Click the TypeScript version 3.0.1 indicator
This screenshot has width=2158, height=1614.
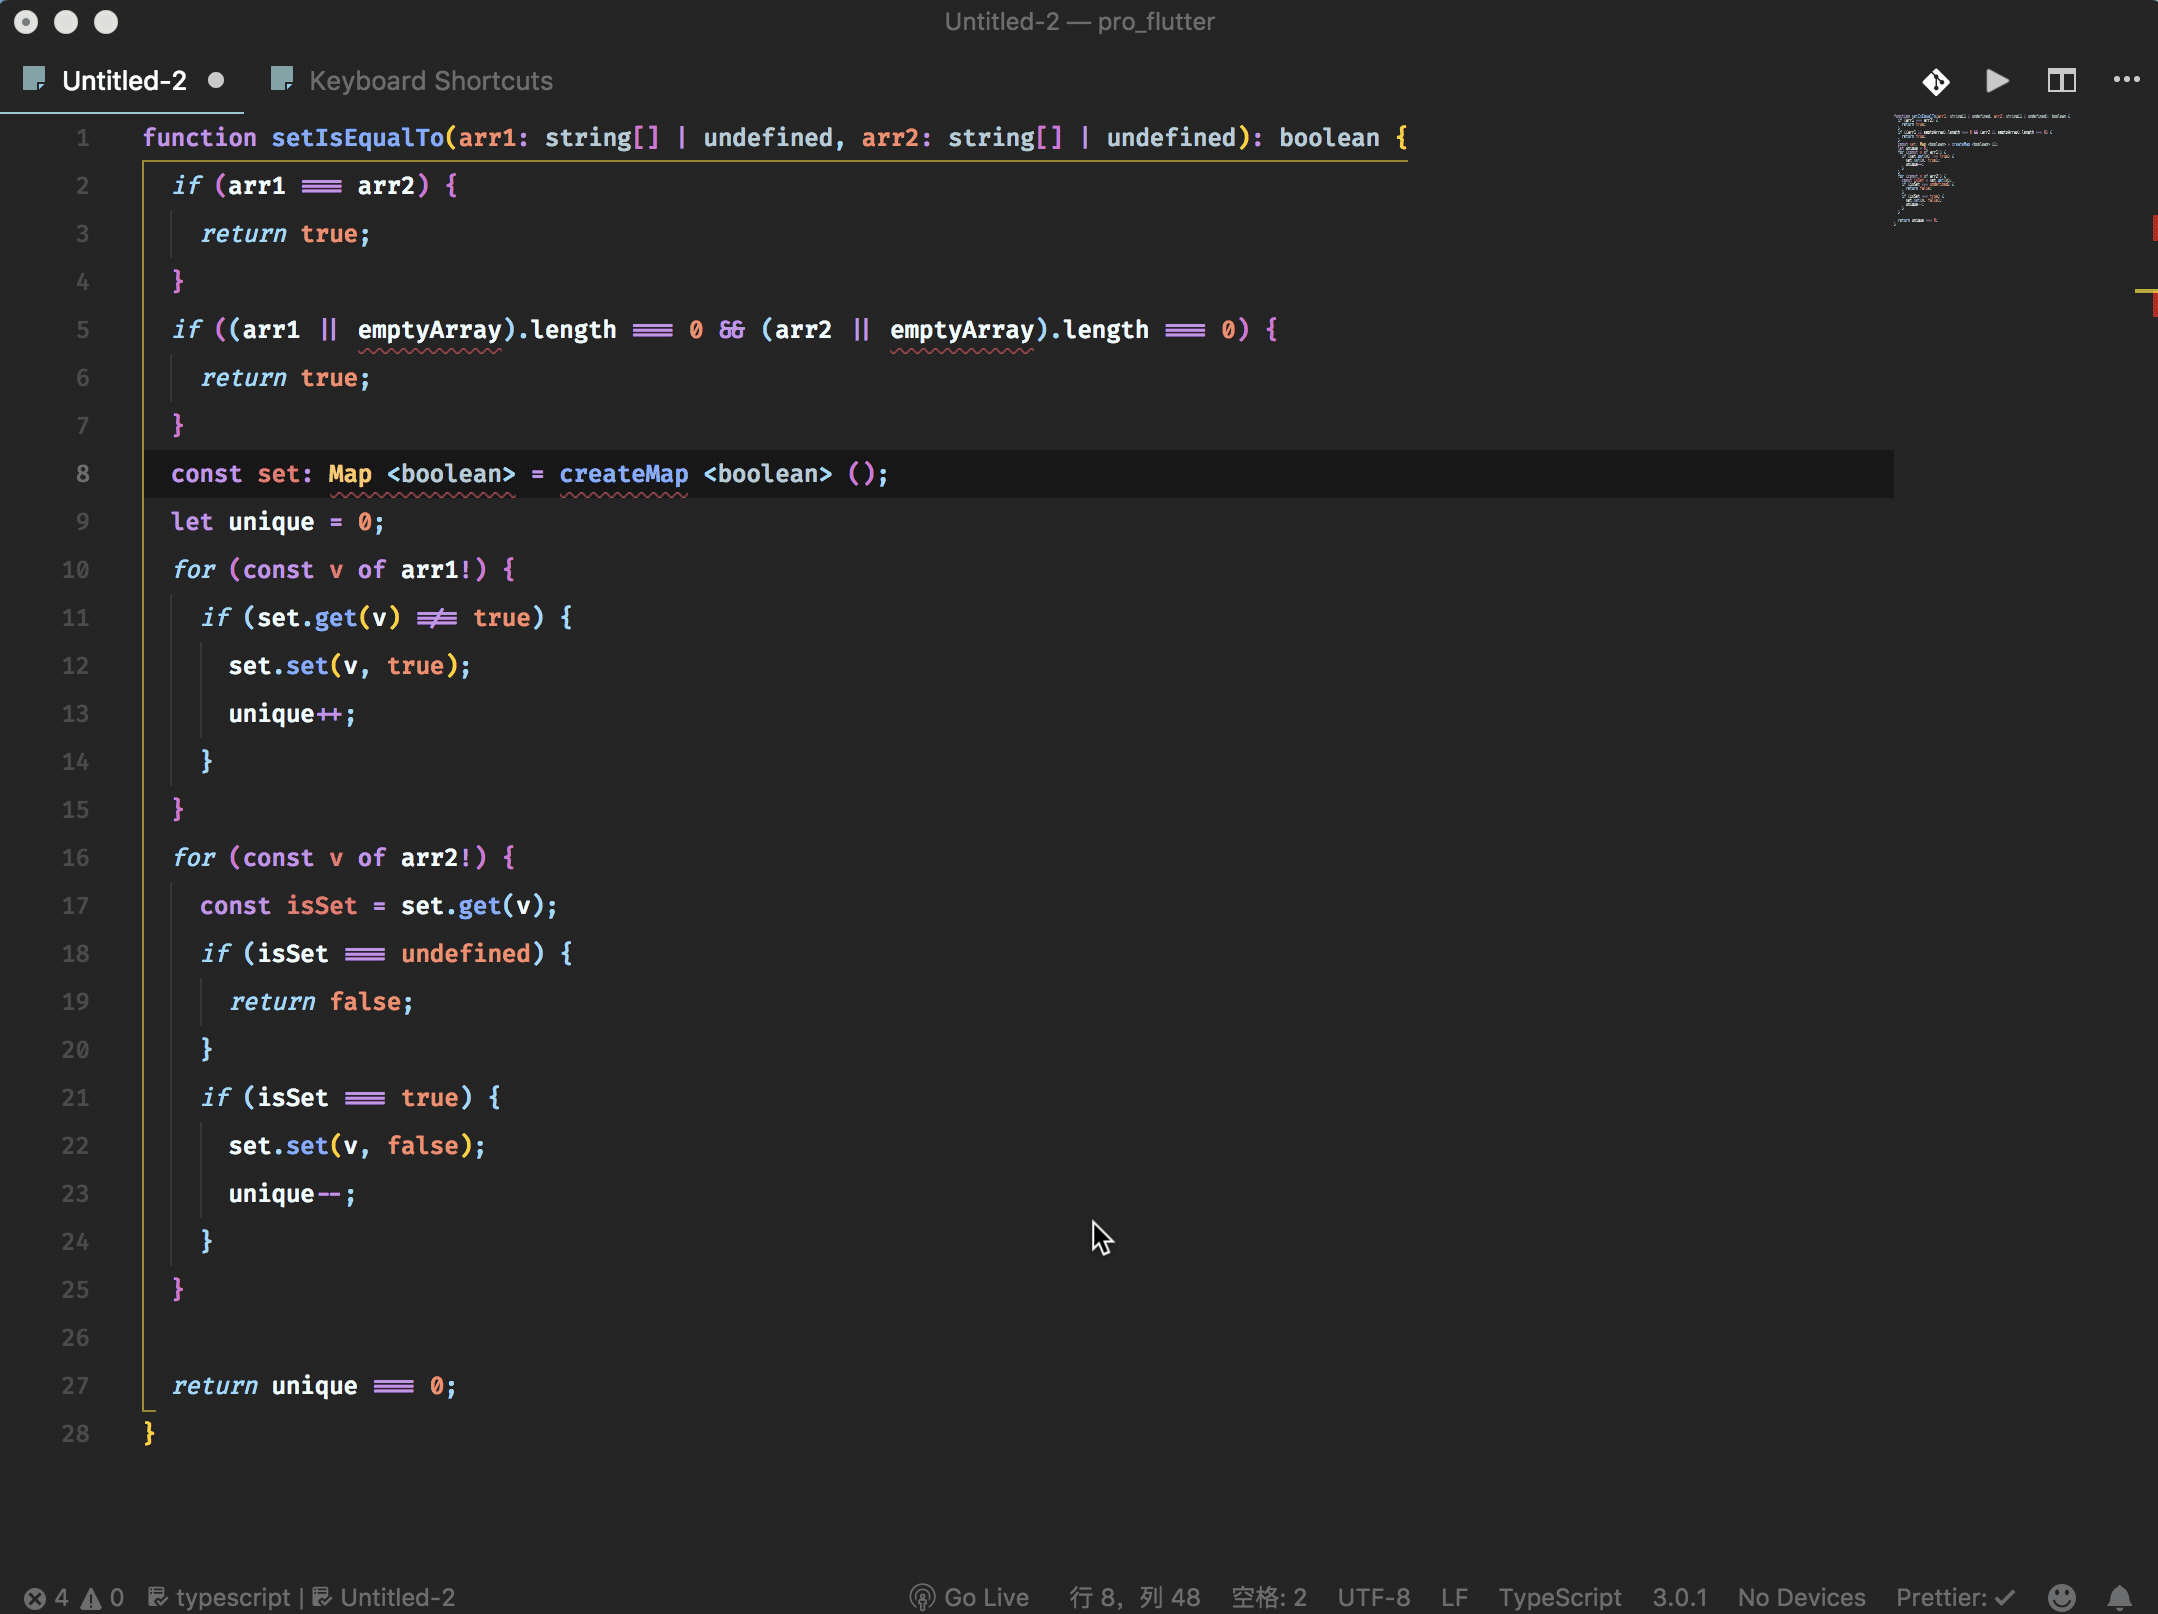coord(1679,1597)
